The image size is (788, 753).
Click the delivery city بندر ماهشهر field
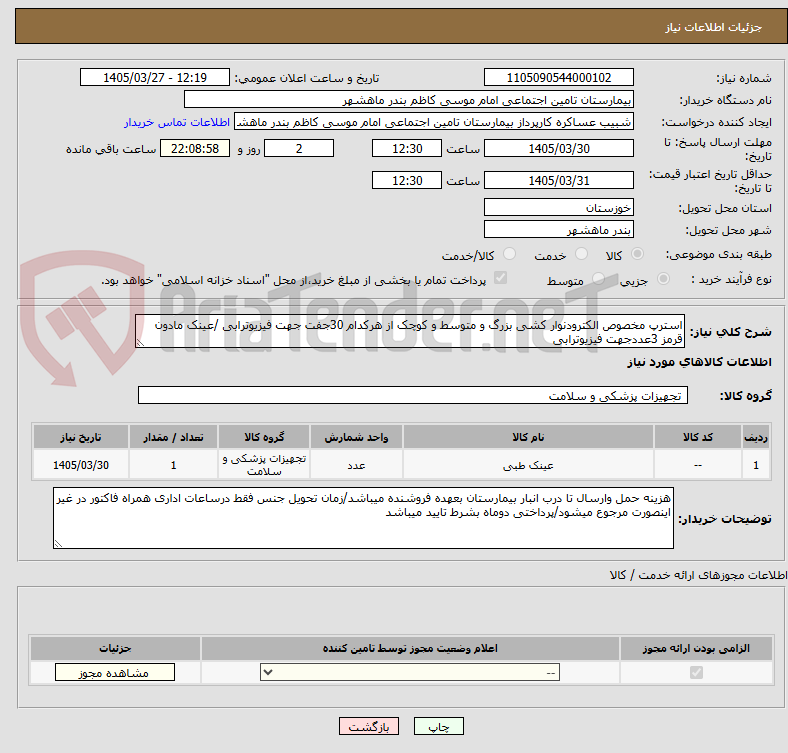coord(559,229)
